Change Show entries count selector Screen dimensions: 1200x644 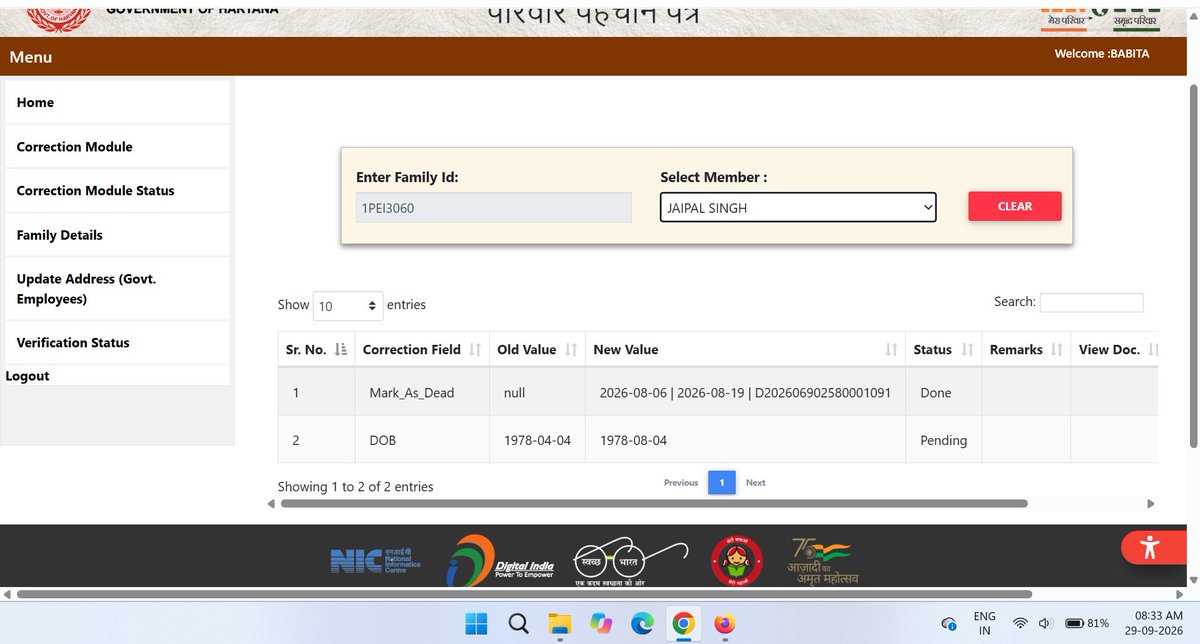(348, 306)
